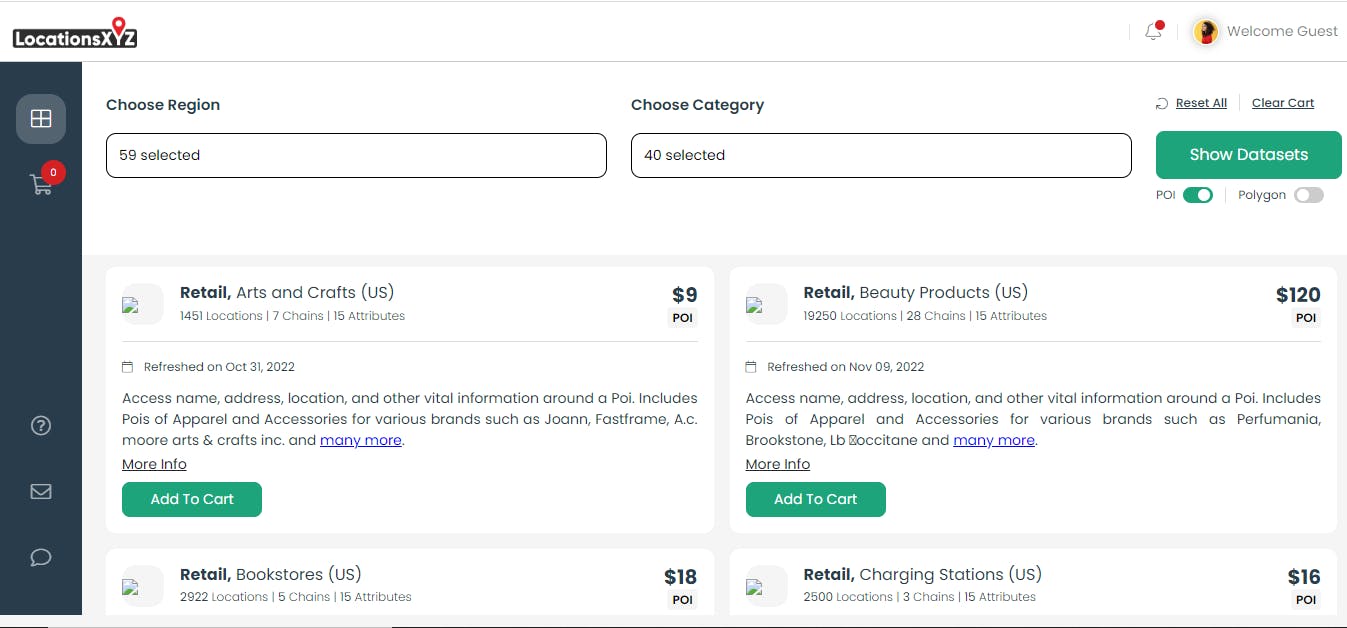Image resolution: width=1347 pixels, height=628 pixels.
Task: Open the help question mark icon
Action: tap(41, 426)
